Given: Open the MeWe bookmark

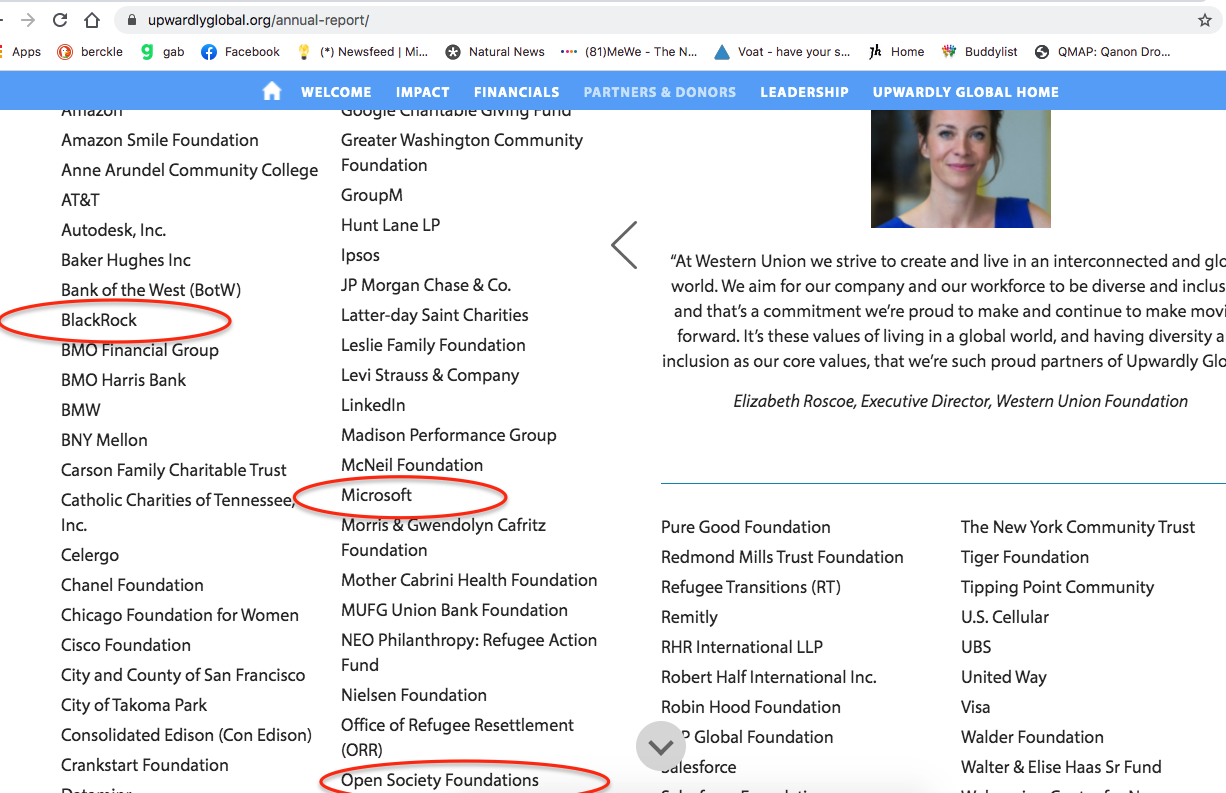Looking at the screenshot, I should coord(629,52).
